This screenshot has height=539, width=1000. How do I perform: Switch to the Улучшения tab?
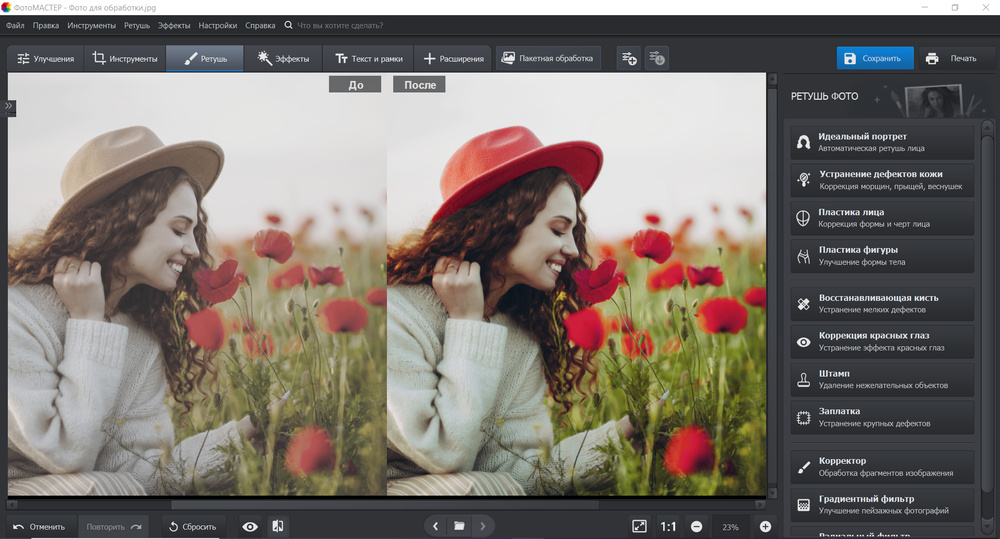coord(45,59)
